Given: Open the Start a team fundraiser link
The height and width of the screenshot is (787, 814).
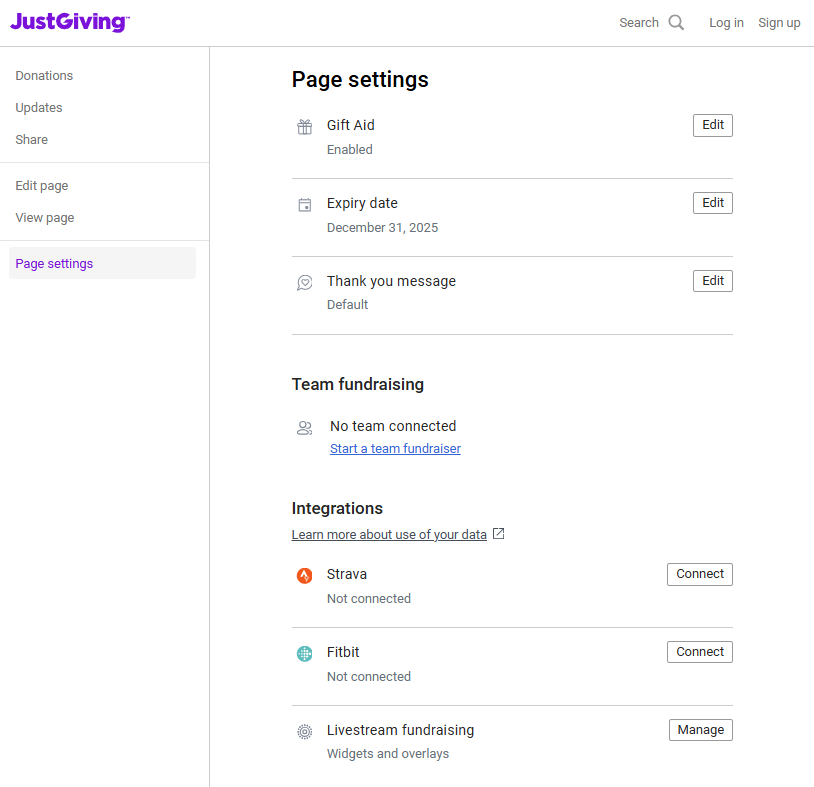Looking at the screenshot, I should point(395,449).
